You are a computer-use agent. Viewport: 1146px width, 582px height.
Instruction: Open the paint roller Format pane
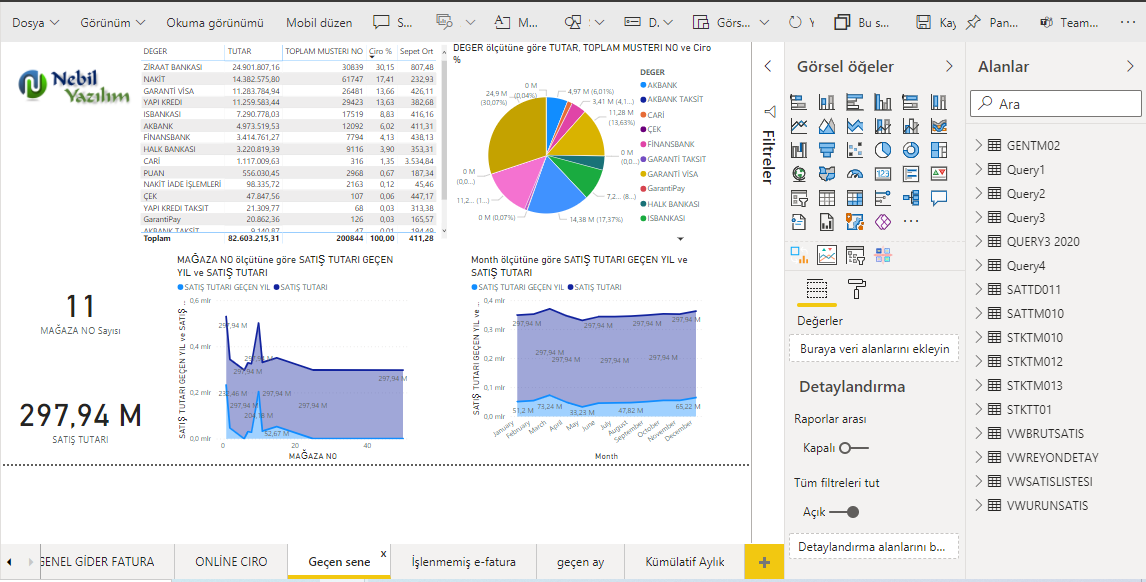[x=857, y=290]
